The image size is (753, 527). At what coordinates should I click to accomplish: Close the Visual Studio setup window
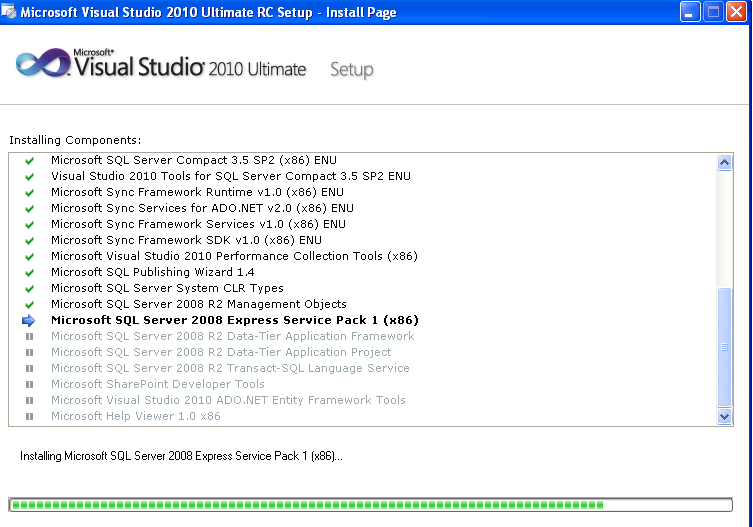(x=736, y=12)
